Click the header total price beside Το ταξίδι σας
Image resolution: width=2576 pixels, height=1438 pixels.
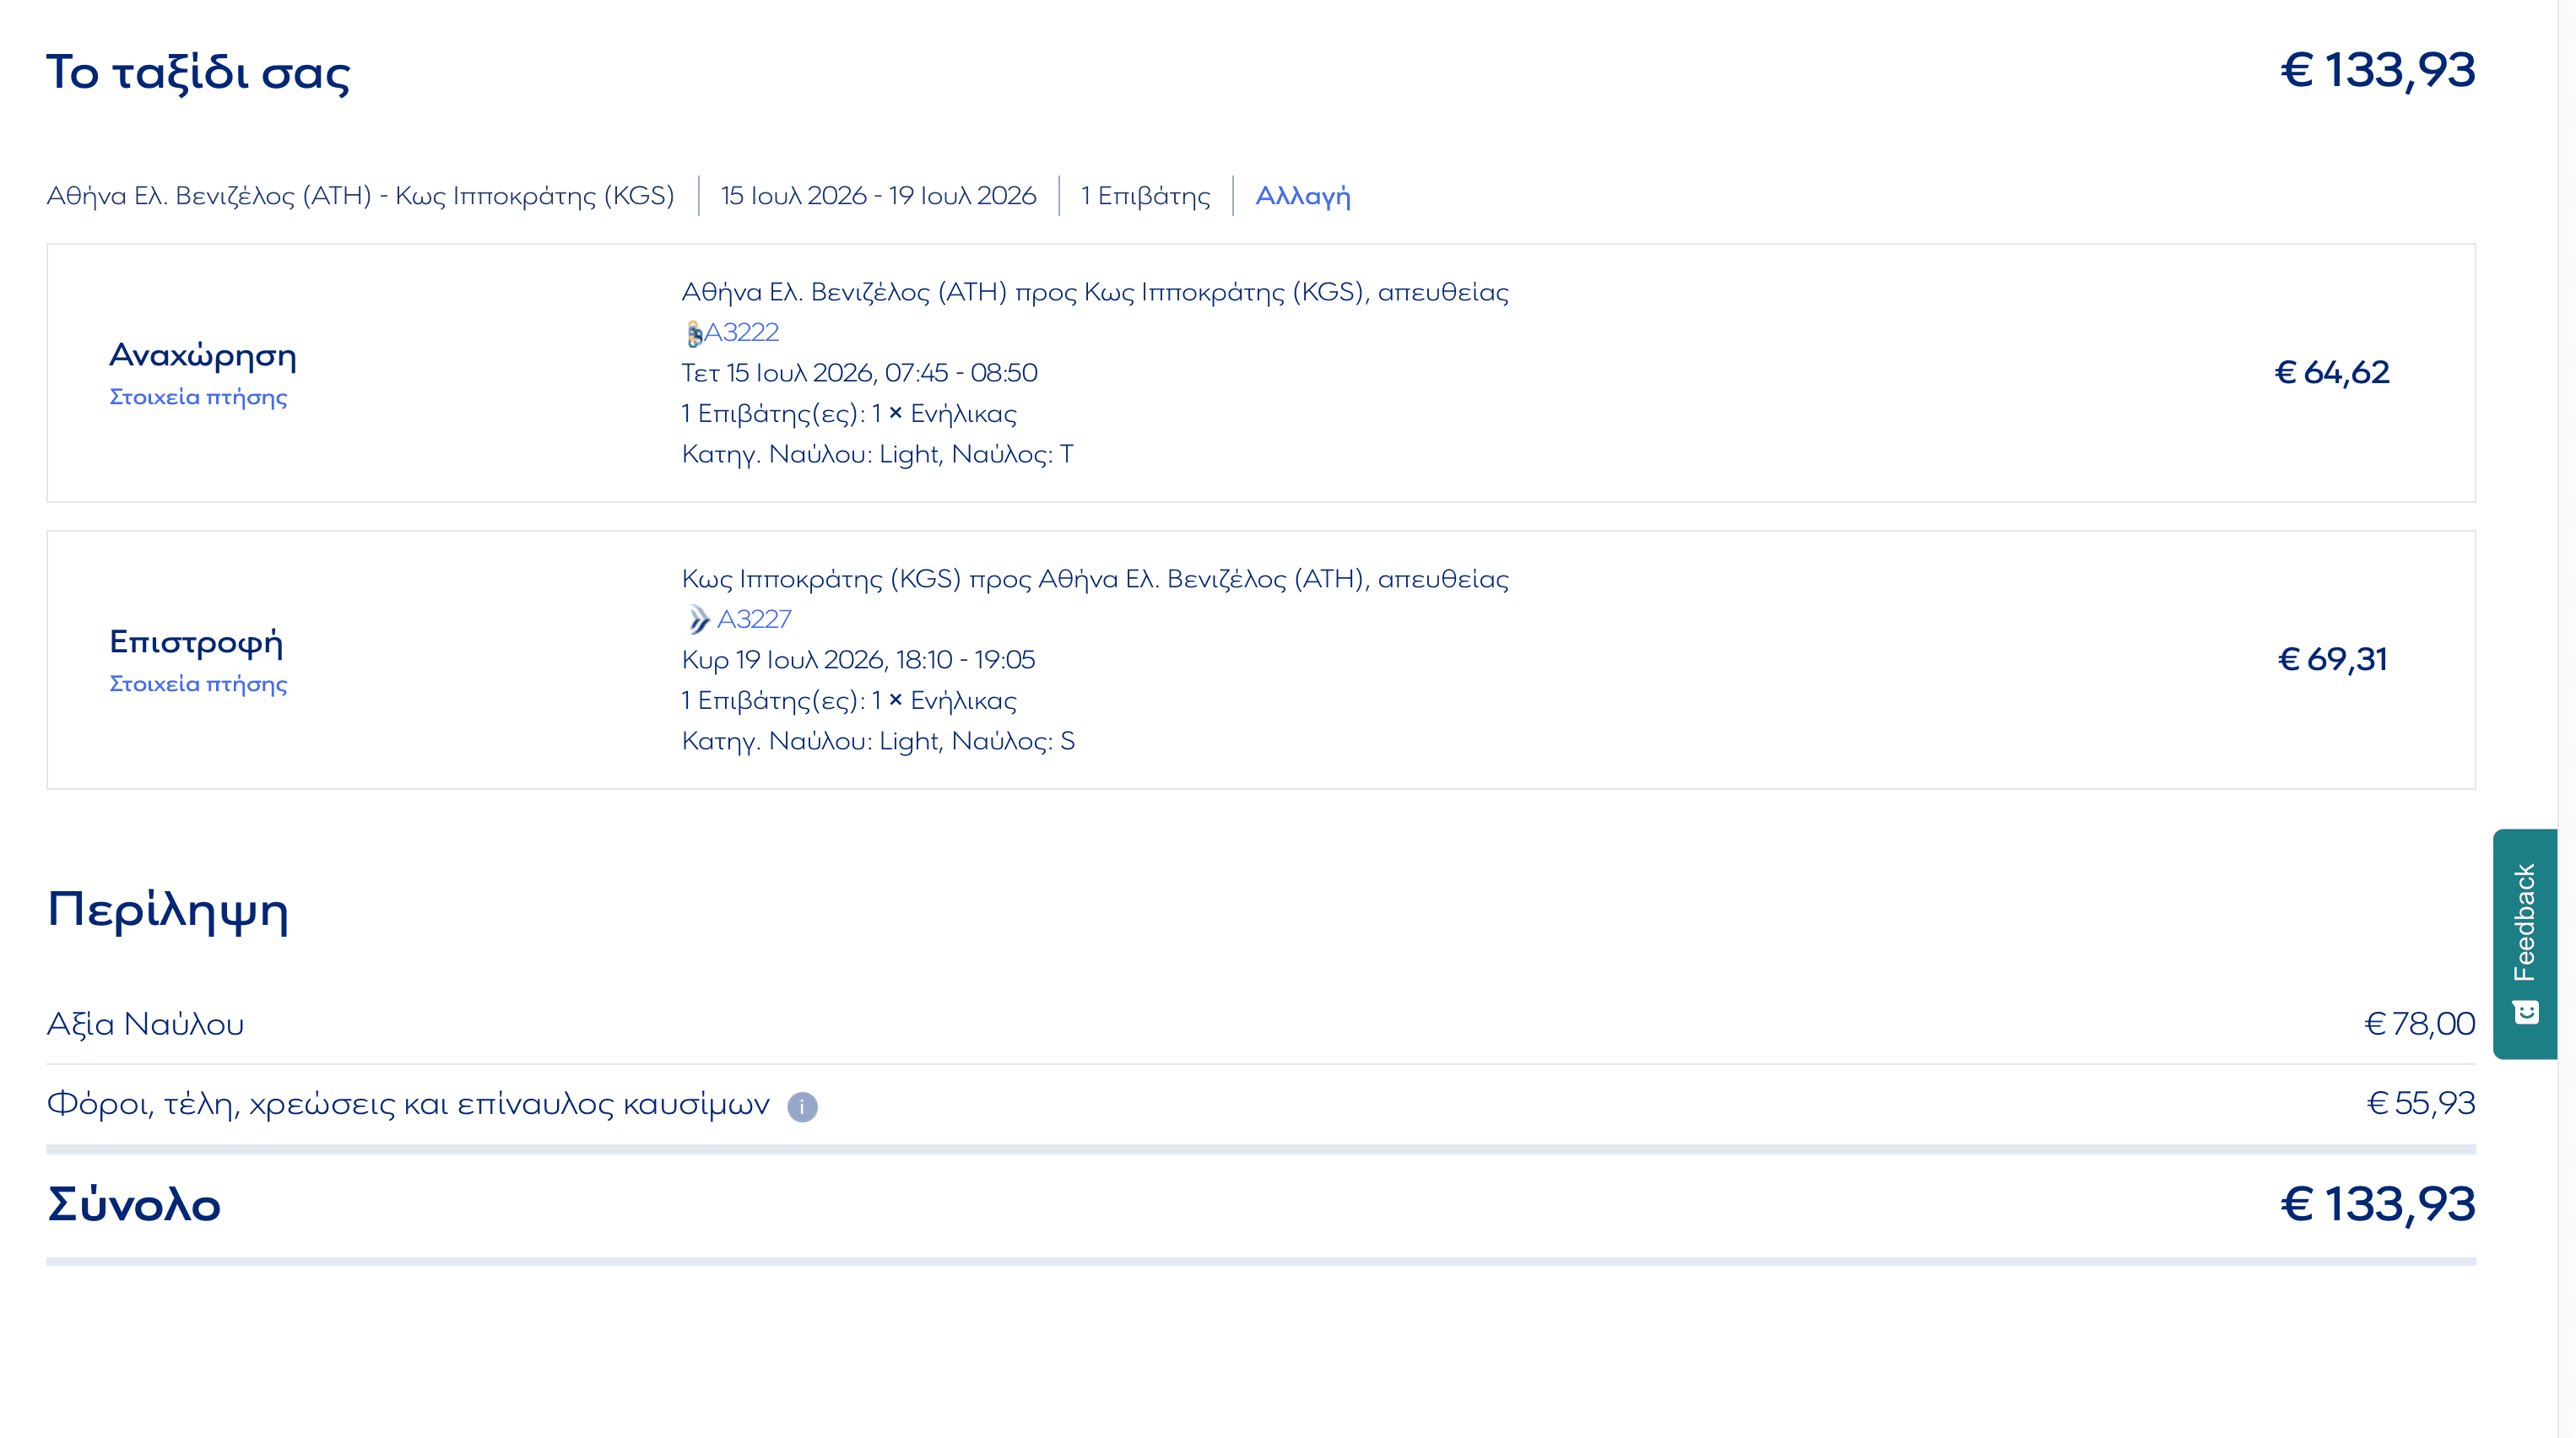click(2376, 70)
